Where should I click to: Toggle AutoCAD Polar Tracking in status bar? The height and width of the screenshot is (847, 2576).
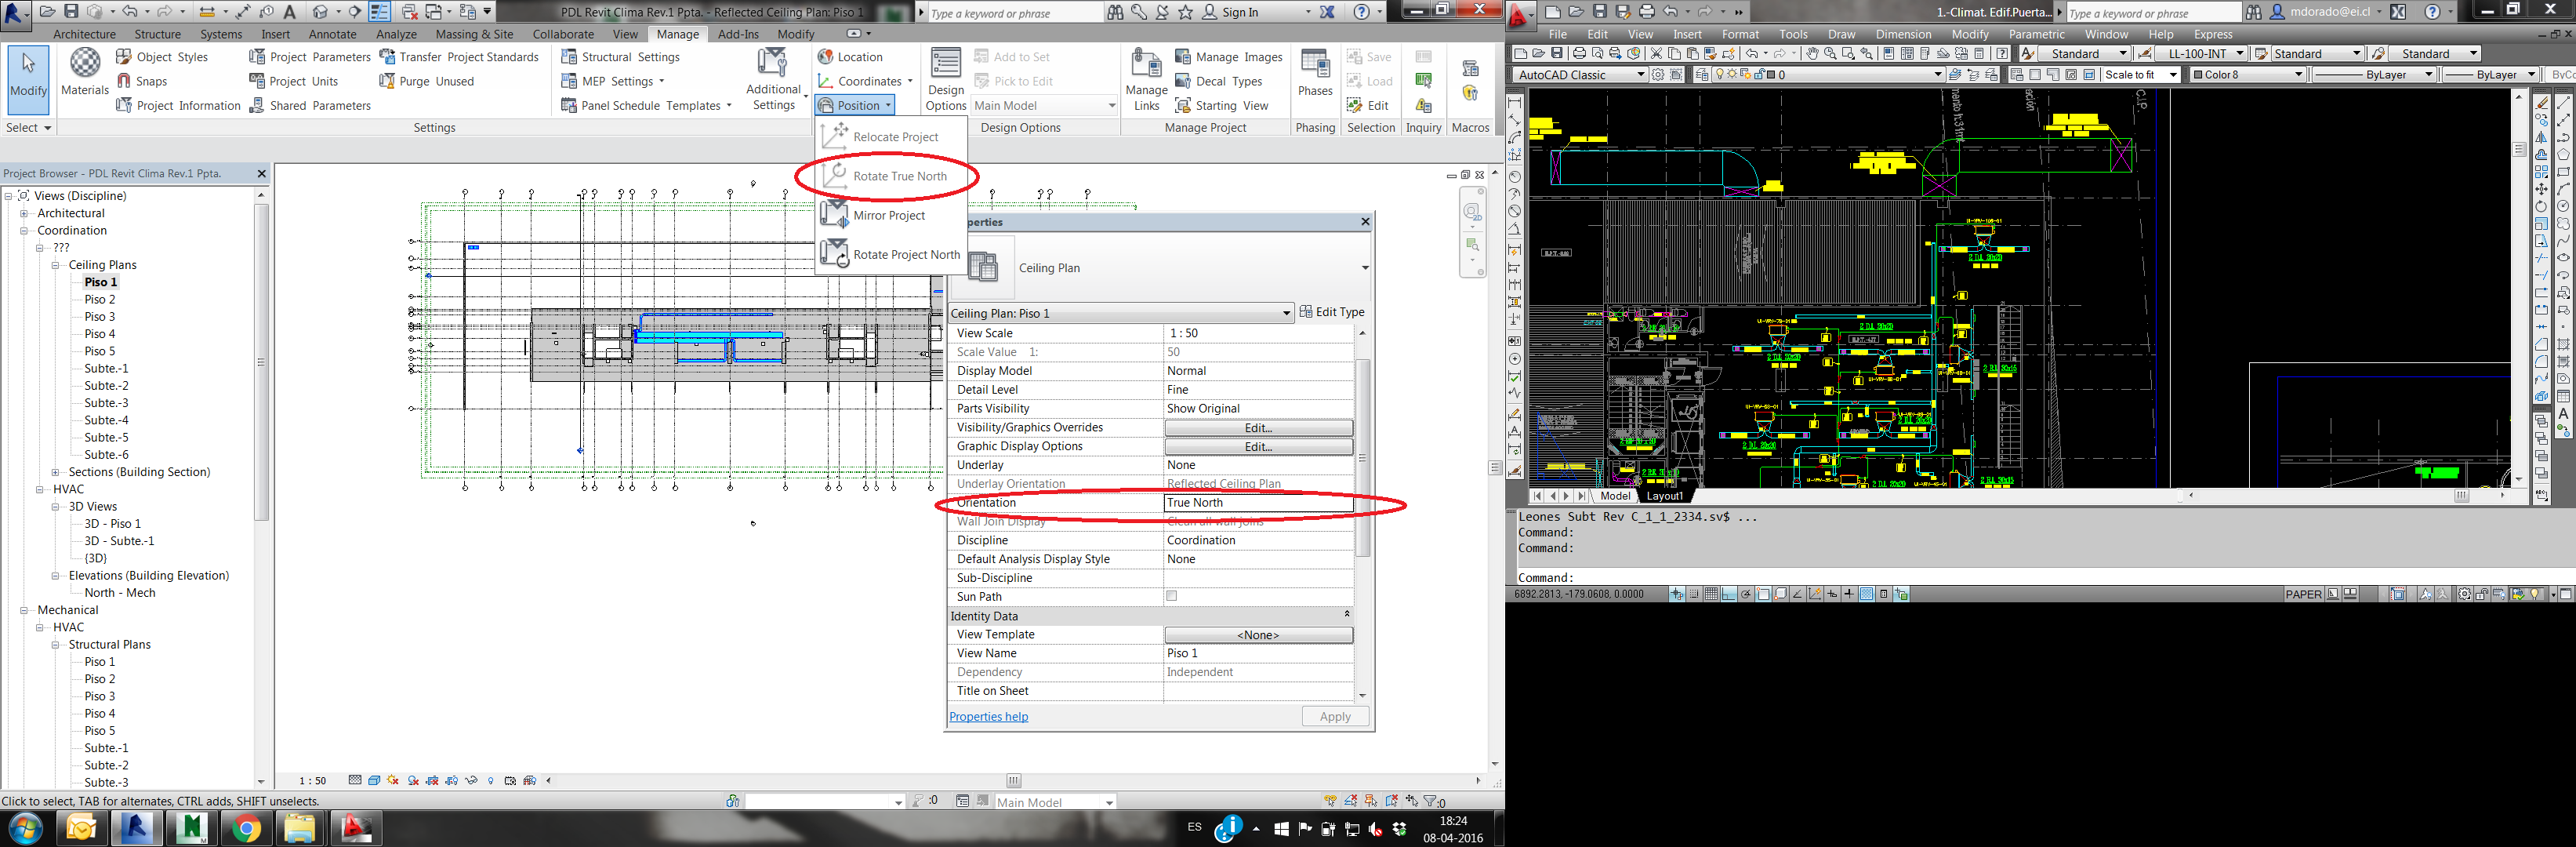coord(1746,594)
